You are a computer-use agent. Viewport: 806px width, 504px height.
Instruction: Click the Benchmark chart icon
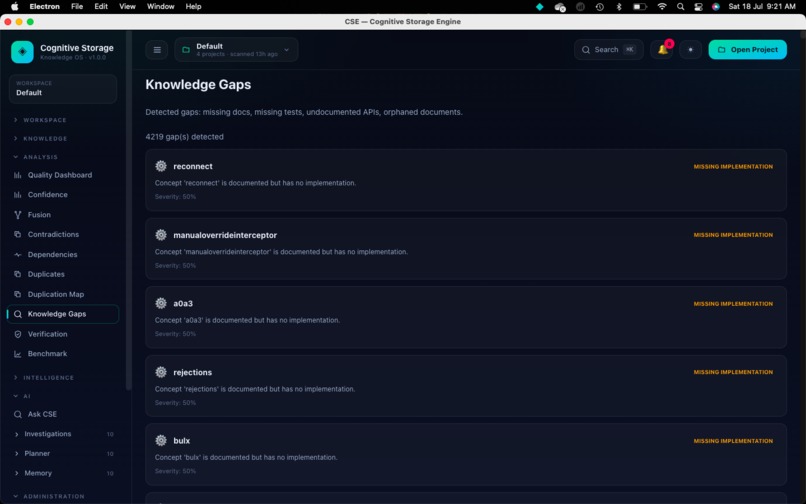[17, 354]
